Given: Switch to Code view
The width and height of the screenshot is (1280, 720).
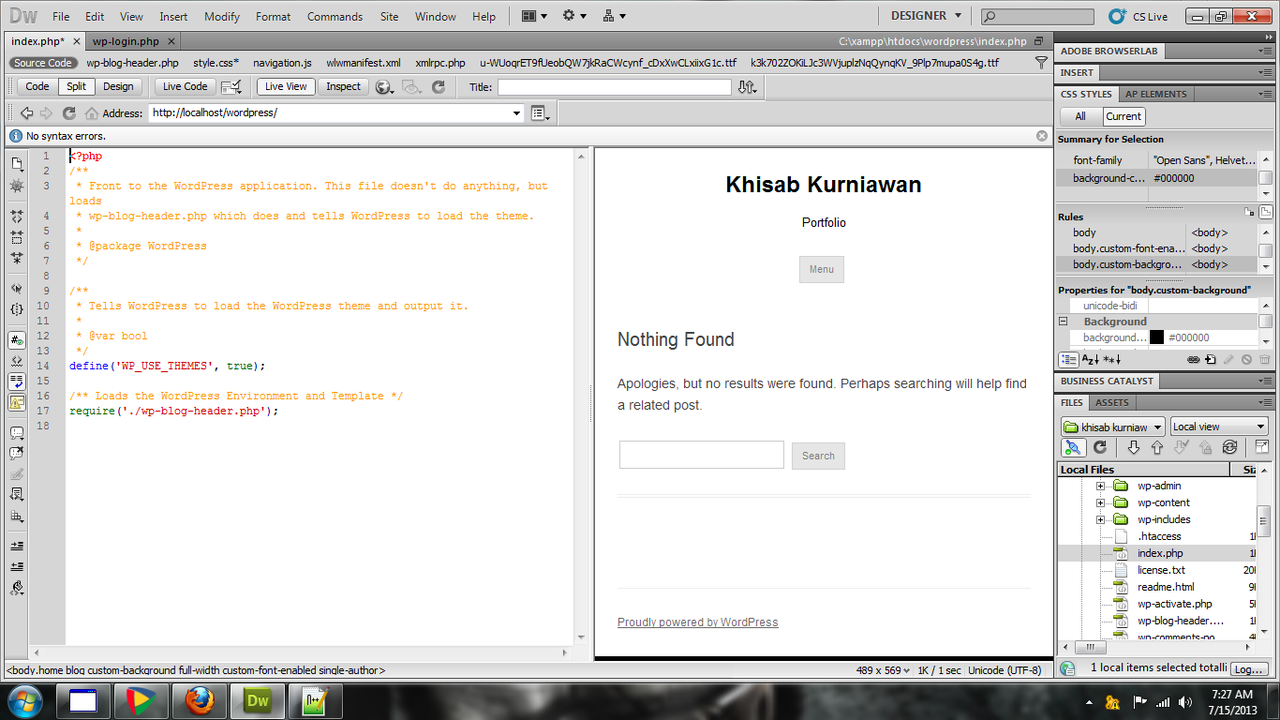Looking at the screenshot, I should [37, 87].
